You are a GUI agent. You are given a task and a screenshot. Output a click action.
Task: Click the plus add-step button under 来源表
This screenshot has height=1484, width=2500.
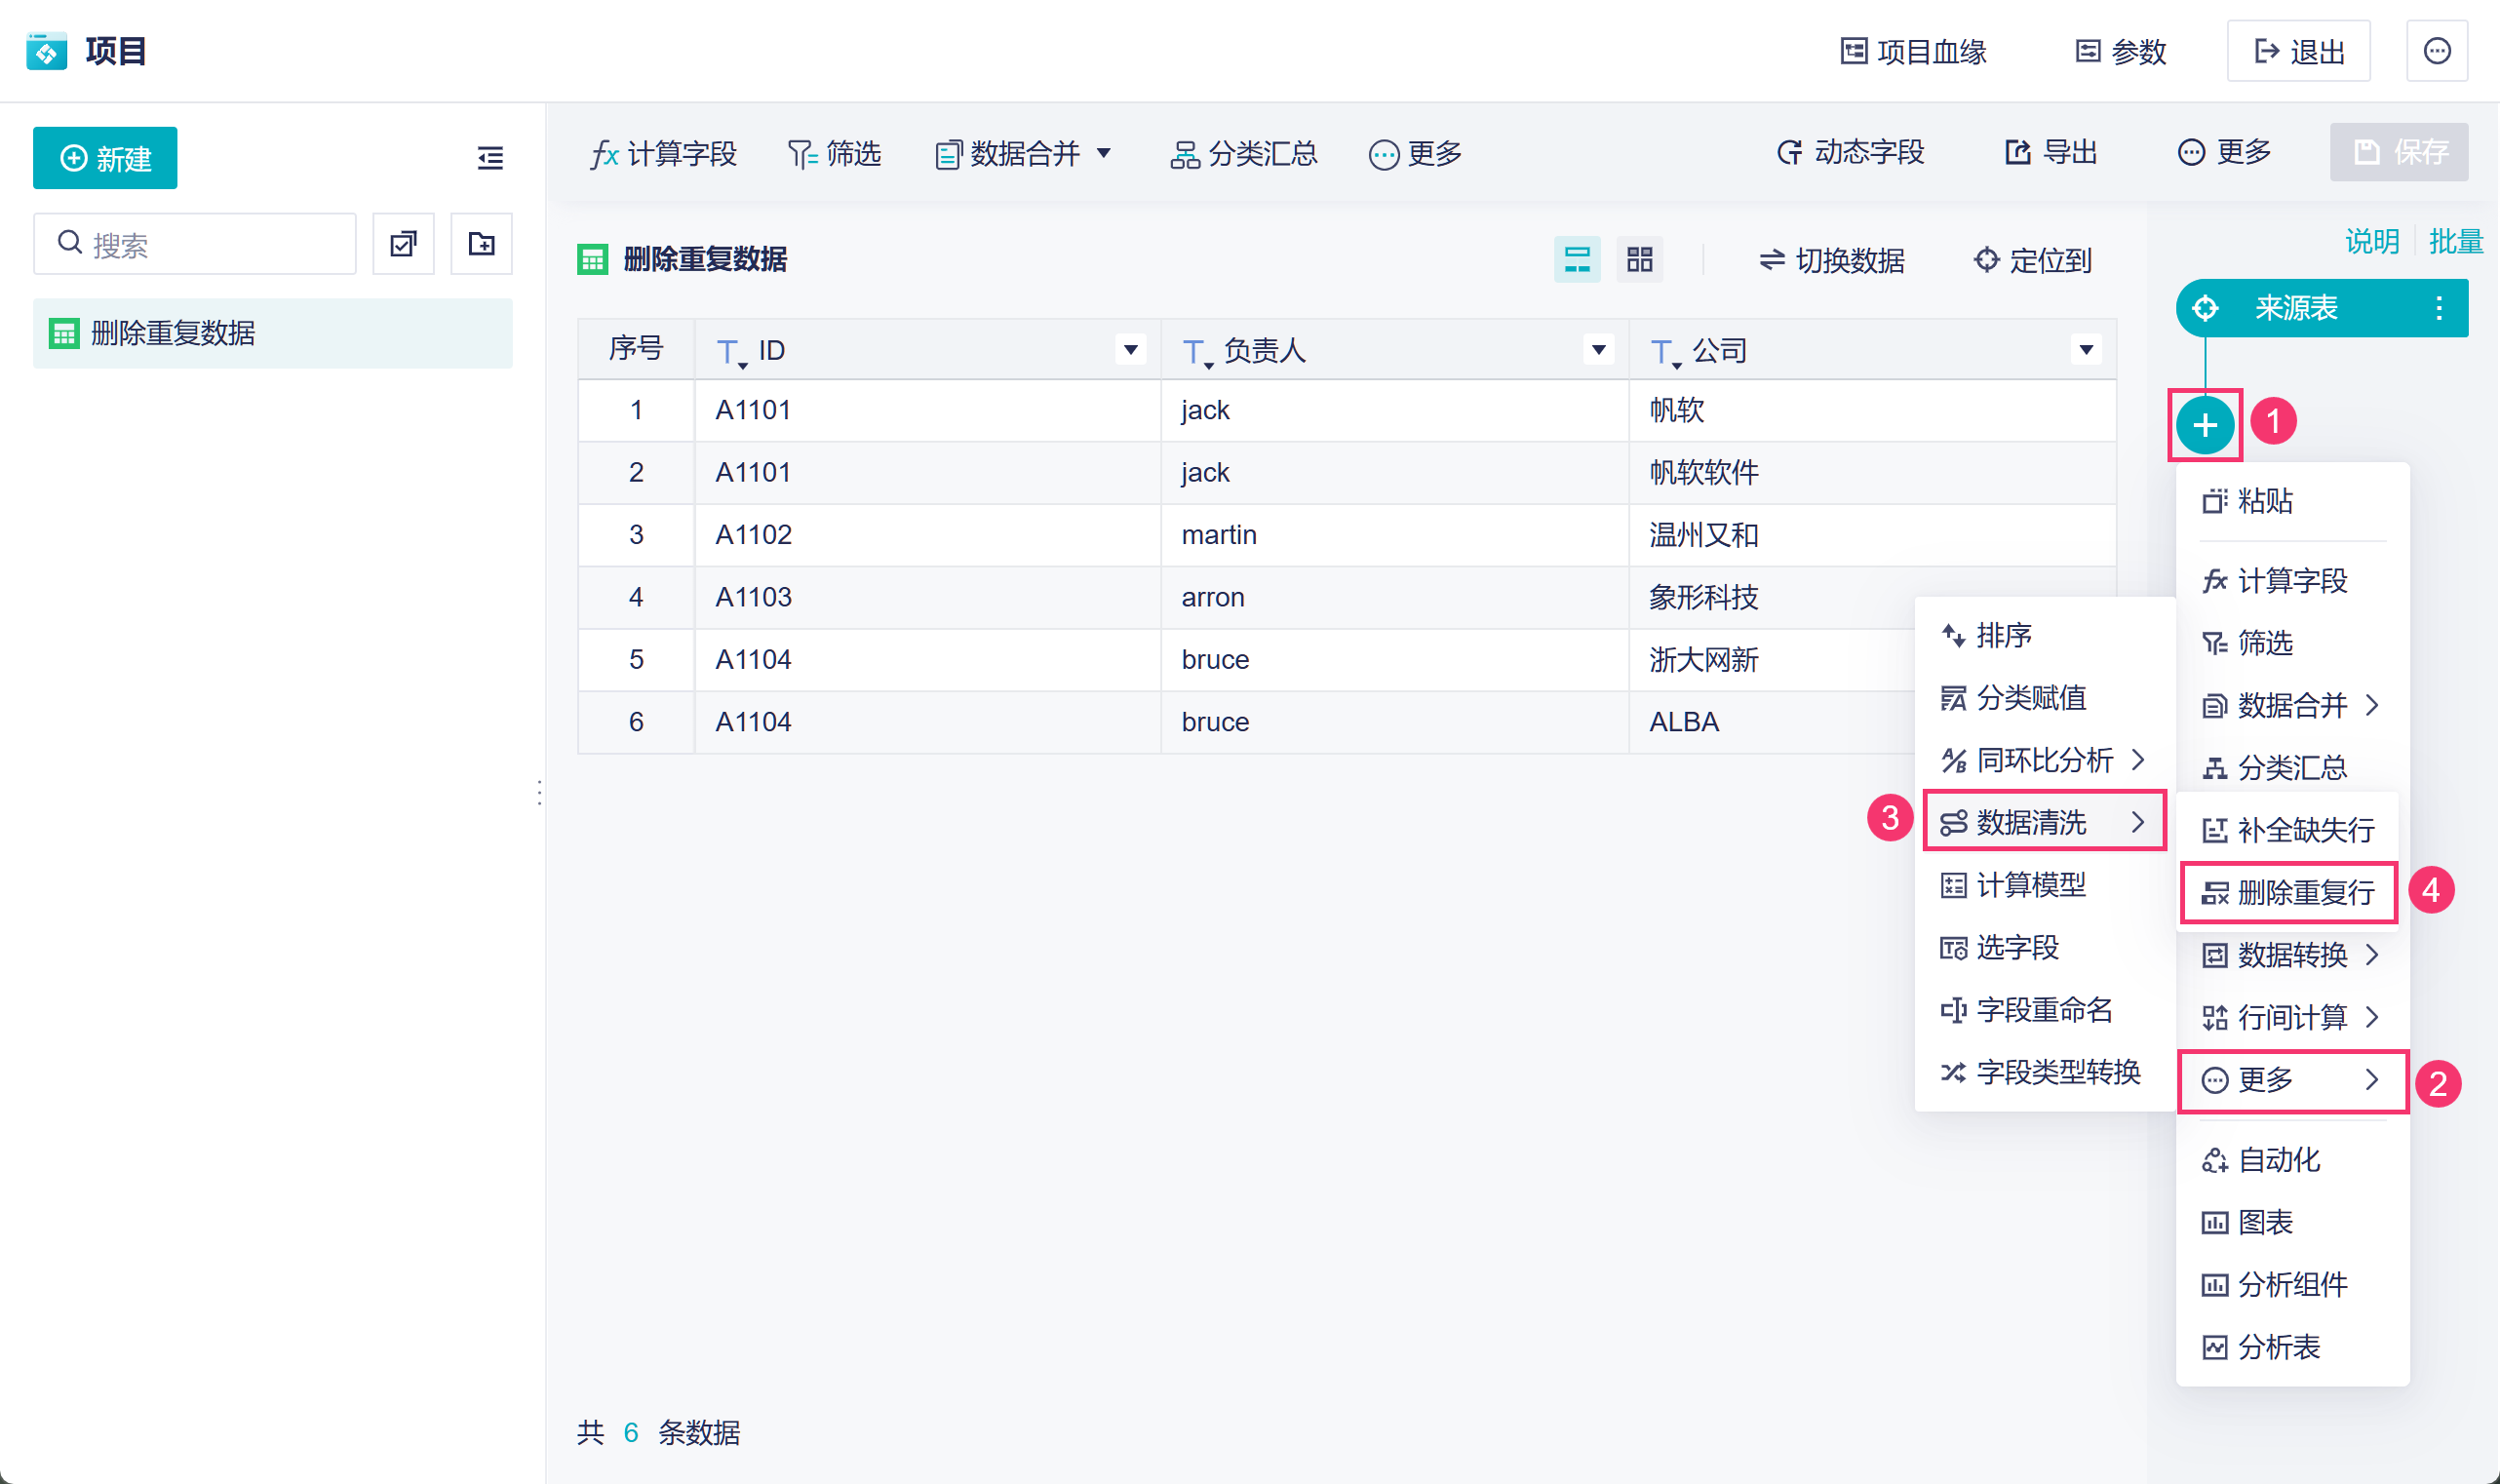pos(2204,425)
